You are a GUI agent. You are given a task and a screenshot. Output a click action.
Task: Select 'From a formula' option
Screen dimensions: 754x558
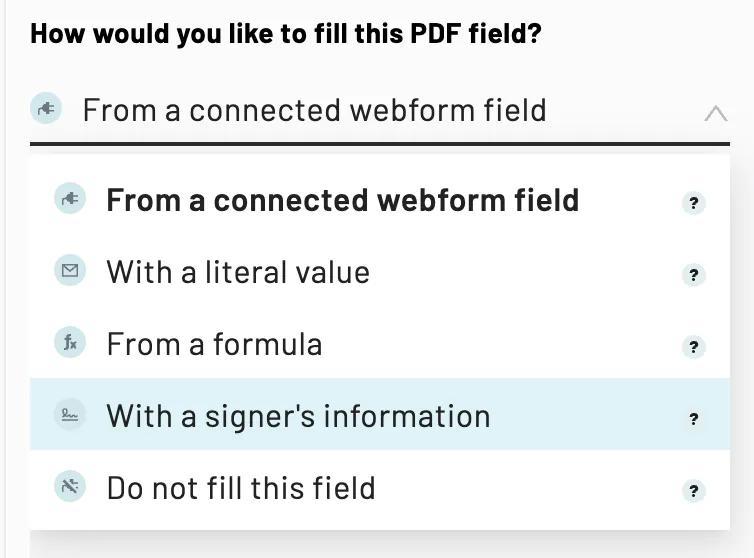point(214,344)
